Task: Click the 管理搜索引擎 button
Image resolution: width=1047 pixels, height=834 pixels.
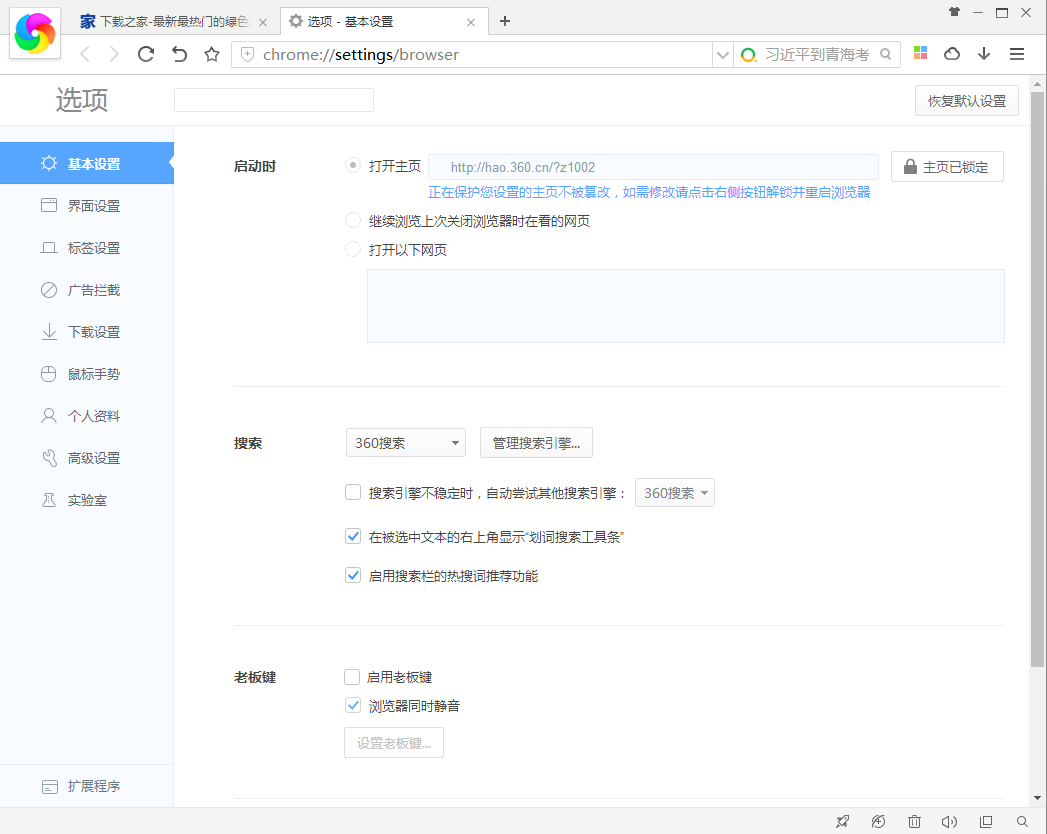Action: [536, 442]
